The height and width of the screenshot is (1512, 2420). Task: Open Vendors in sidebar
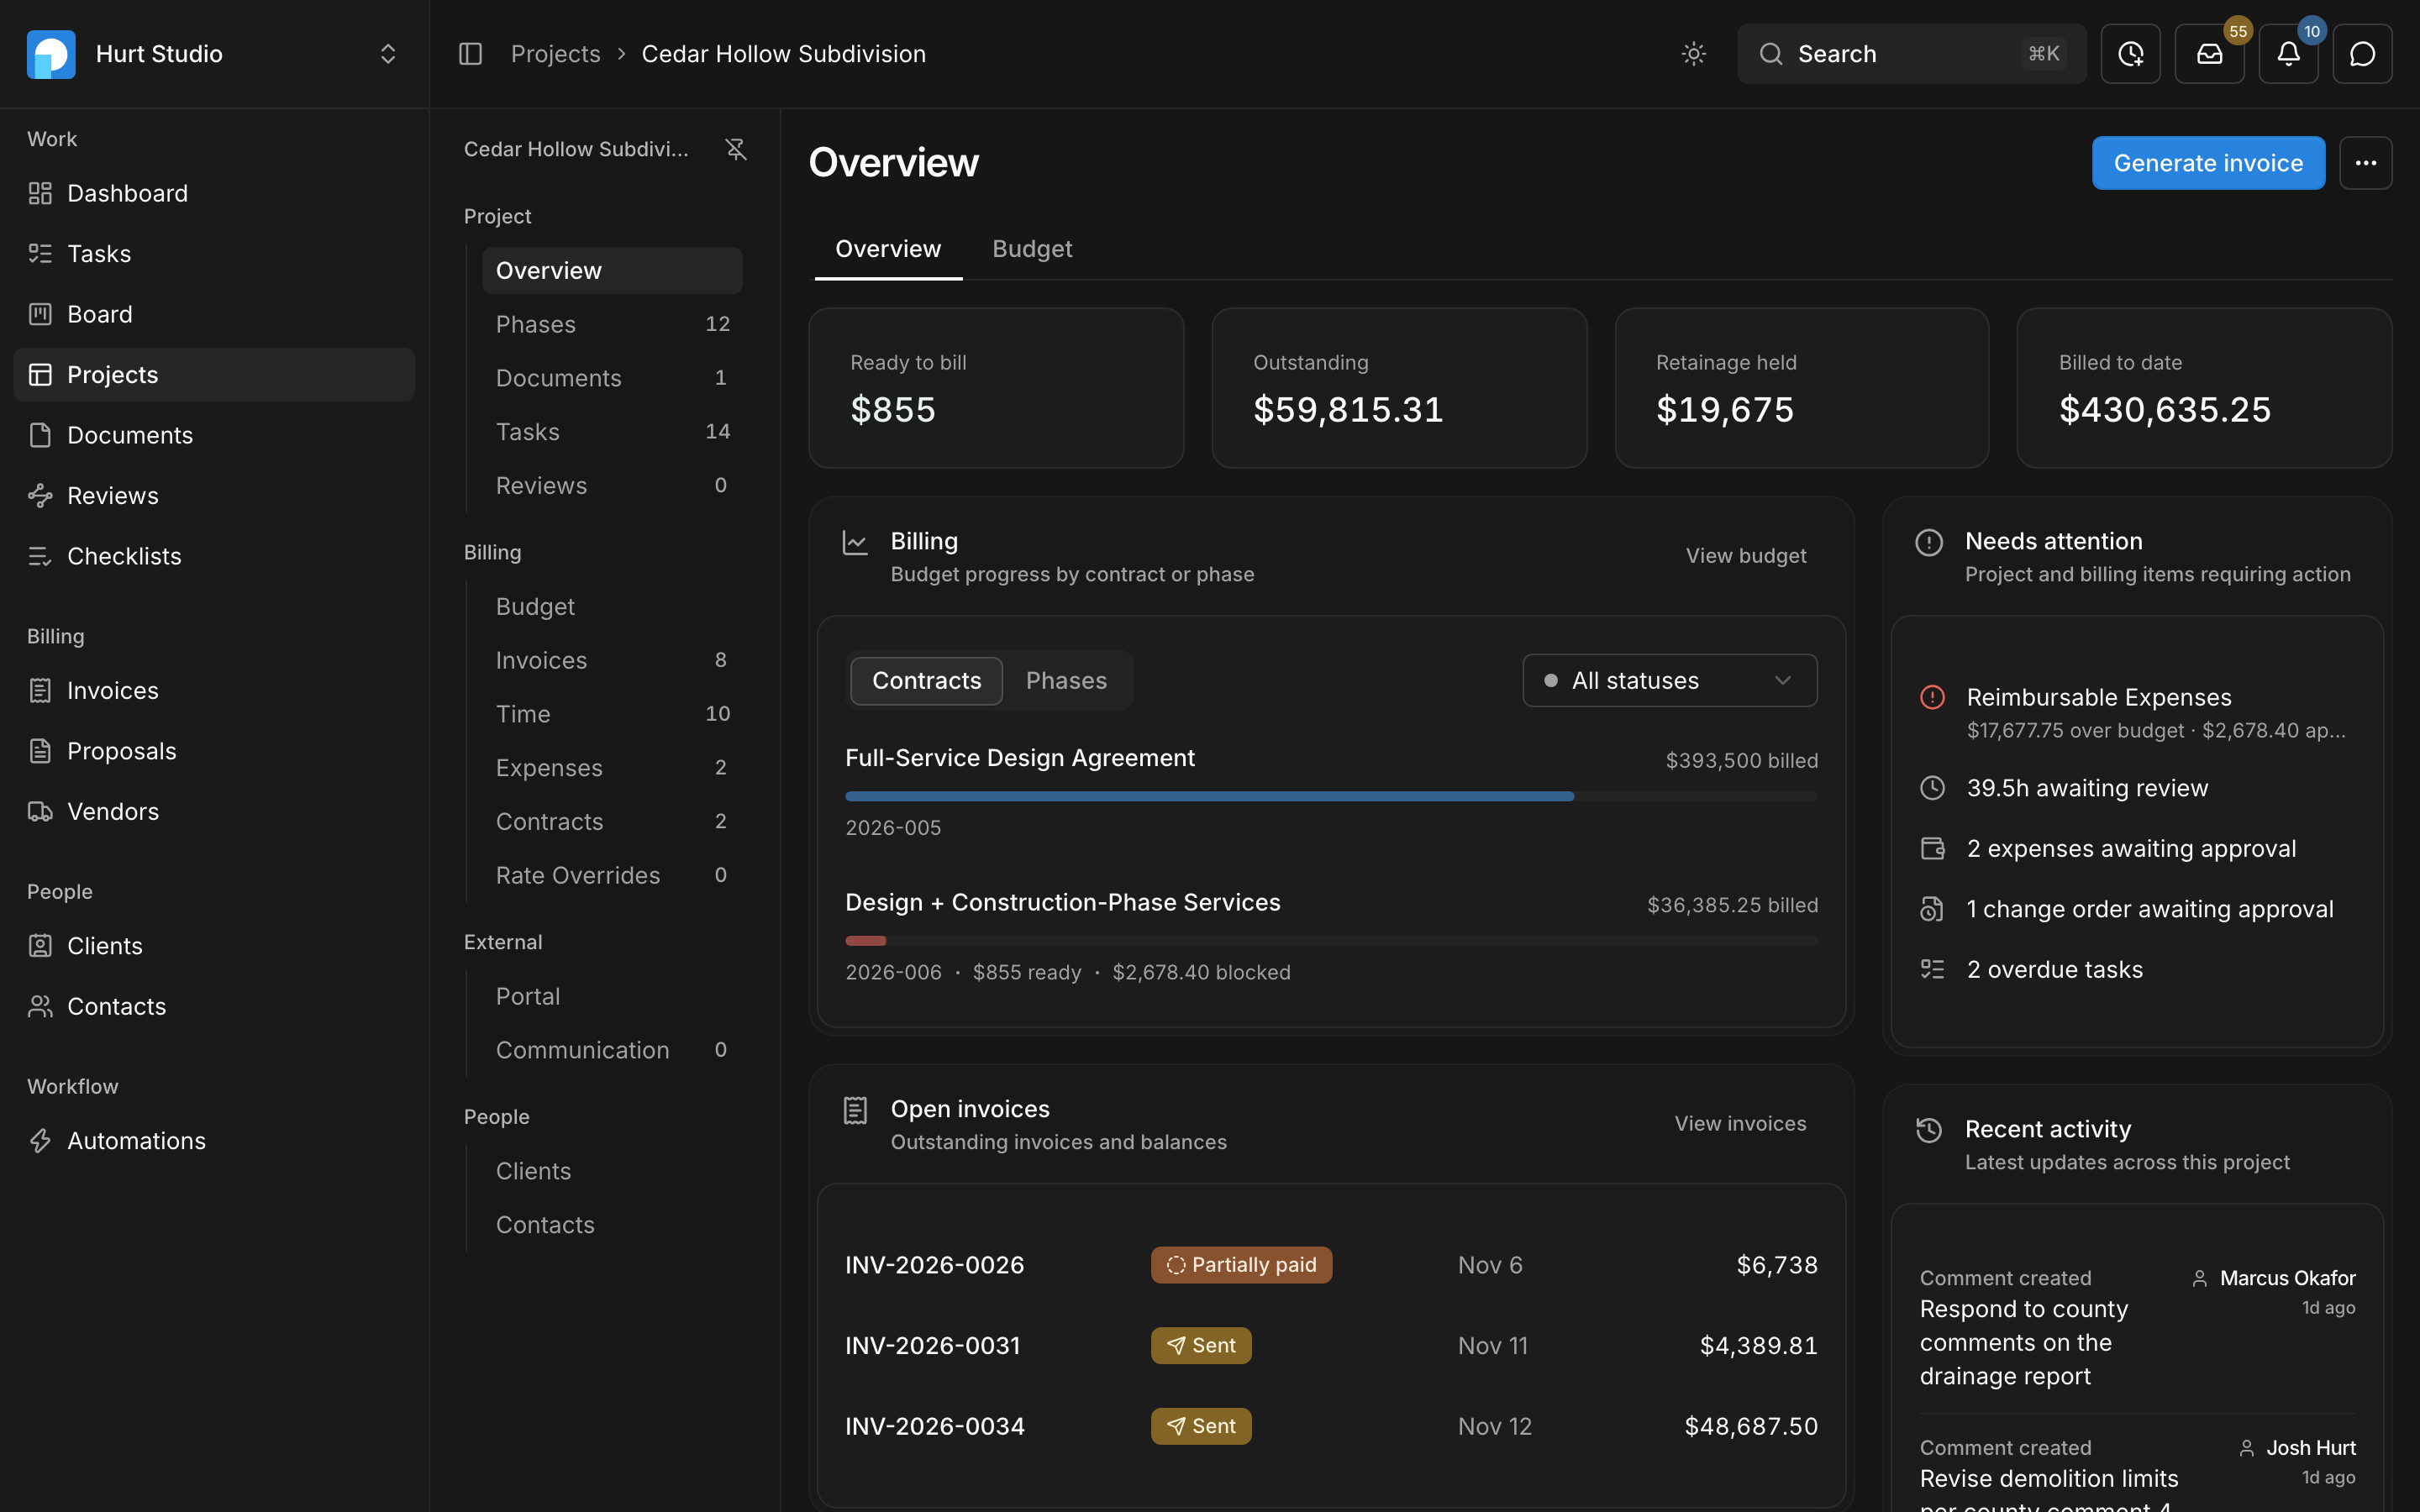214,812
